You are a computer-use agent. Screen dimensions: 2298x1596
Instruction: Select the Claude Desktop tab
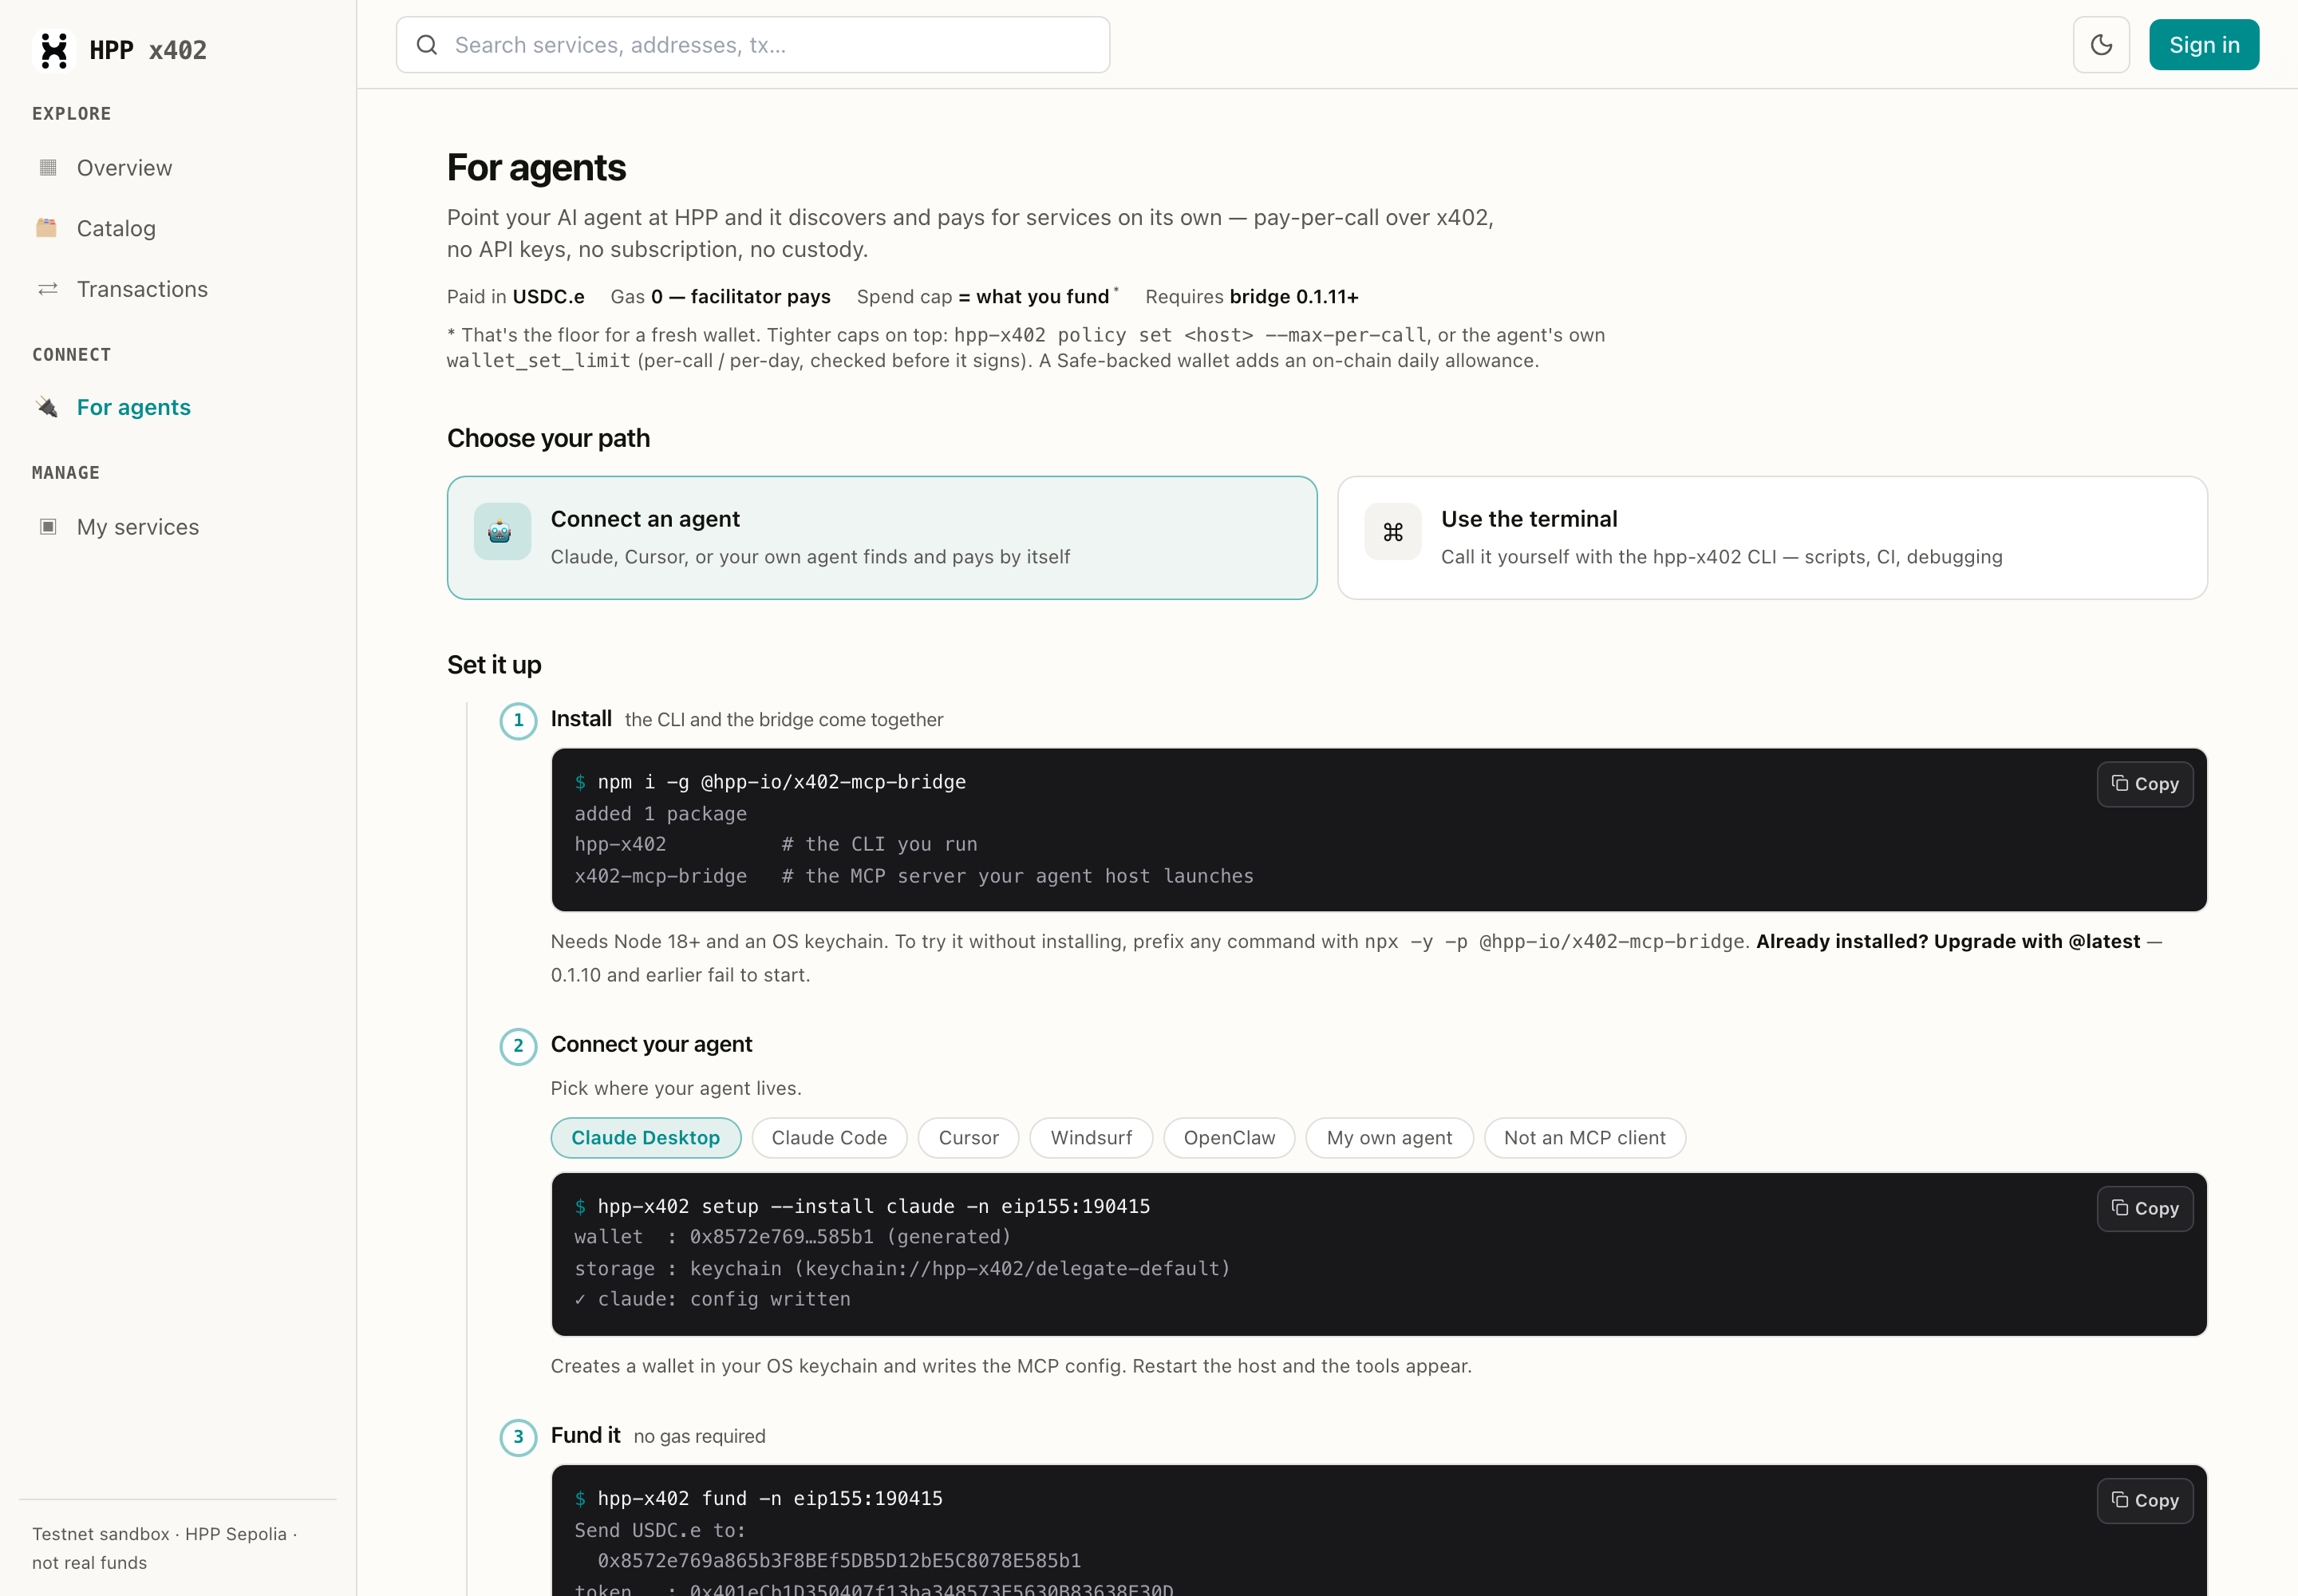[x=645, y=1138]
